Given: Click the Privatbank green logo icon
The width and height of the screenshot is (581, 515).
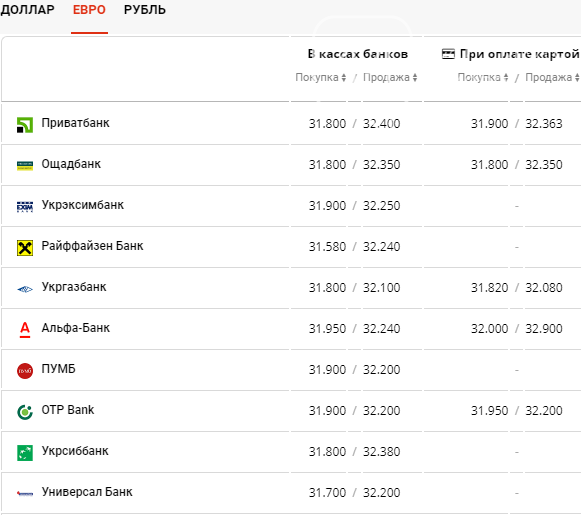Looking at the screenshot, I should (25, 125).
